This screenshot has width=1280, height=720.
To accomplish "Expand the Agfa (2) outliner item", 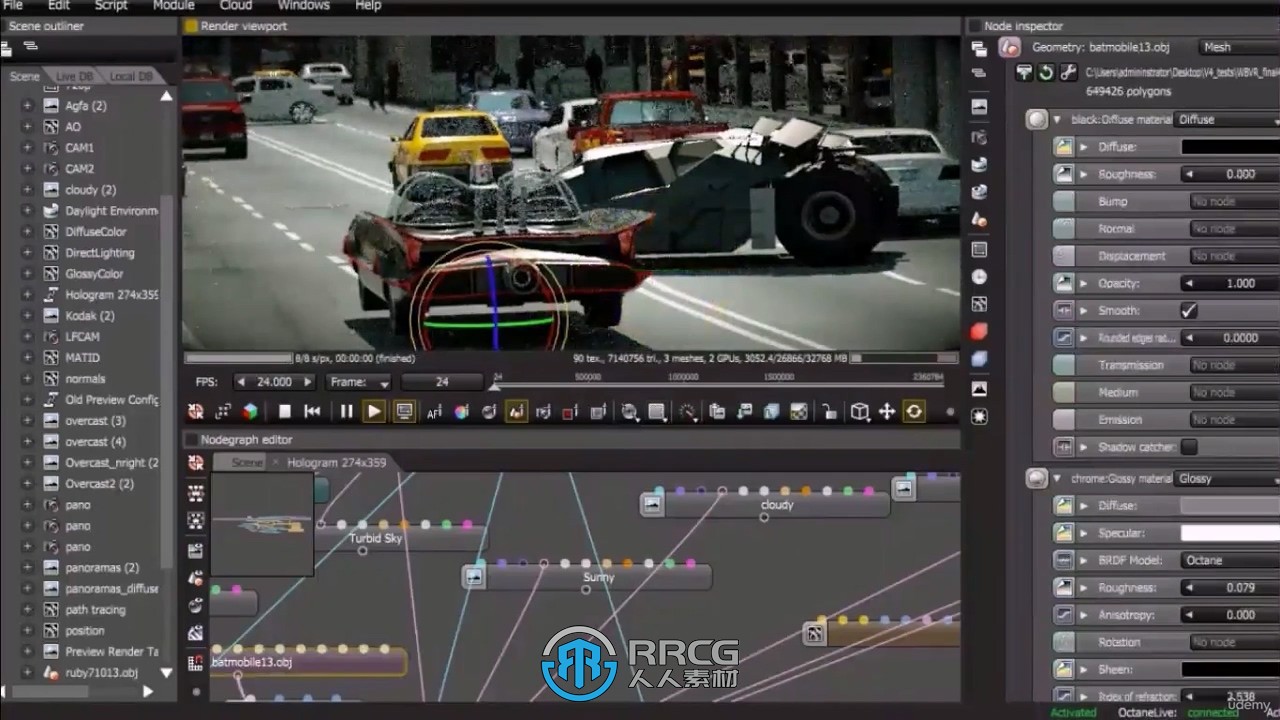I will point(27,105).
